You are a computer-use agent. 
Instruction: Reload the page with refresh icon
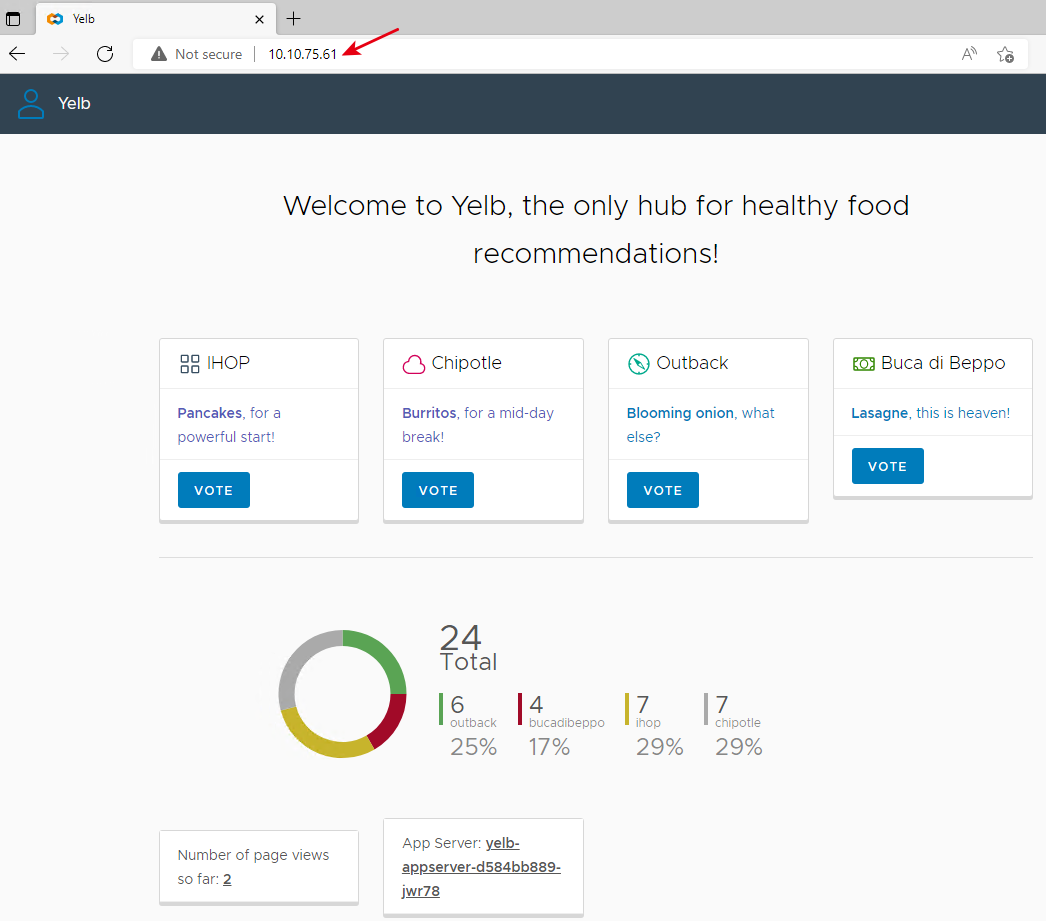pyautogui.click(x=105, y=54)
